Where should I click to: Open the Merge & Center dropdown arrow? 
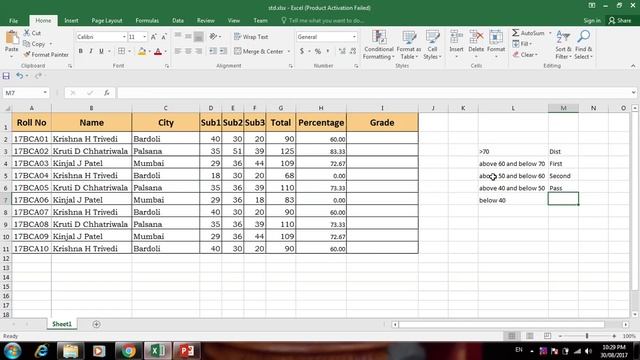click(289, 51)
